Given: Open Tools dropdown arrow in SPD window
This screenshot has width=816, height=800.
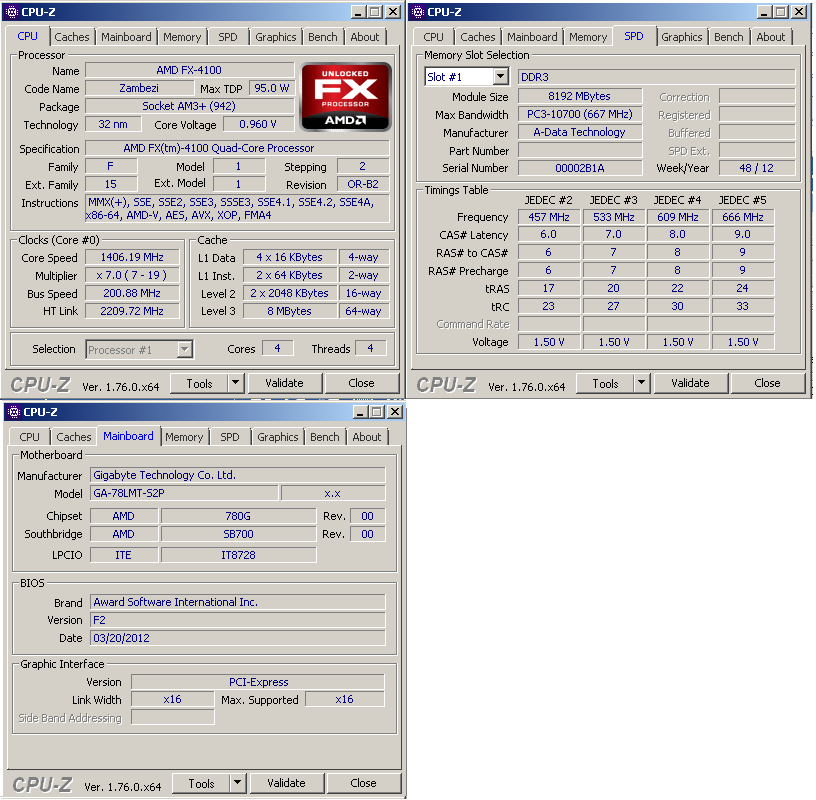Looking at the screenshot, I should click(x=642, y=383).
